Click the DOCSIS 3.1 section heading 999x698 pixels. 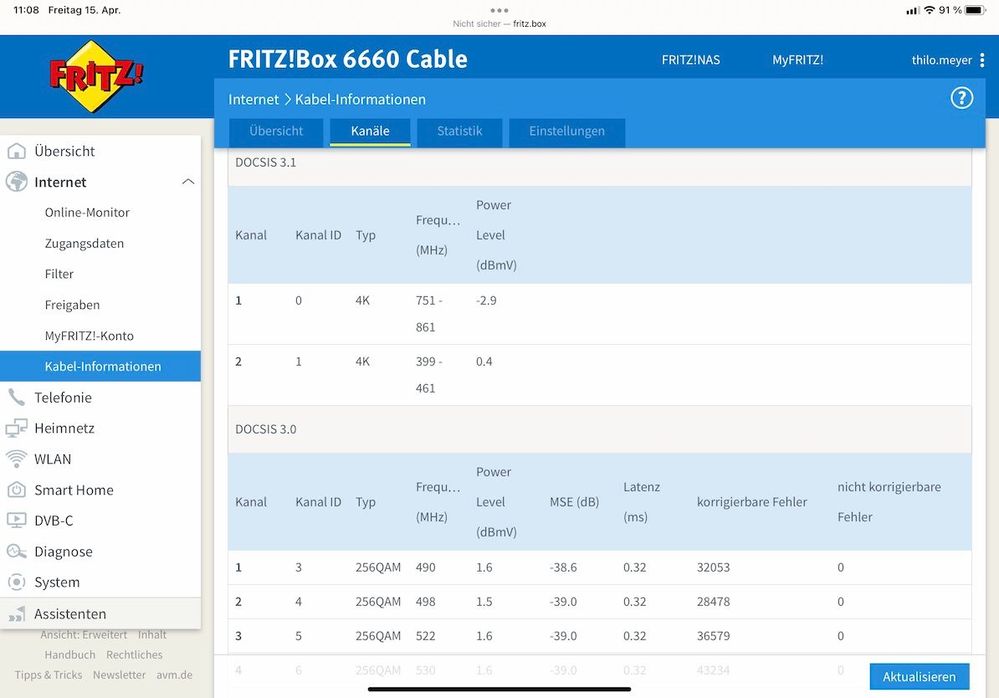tap(266, 162)
